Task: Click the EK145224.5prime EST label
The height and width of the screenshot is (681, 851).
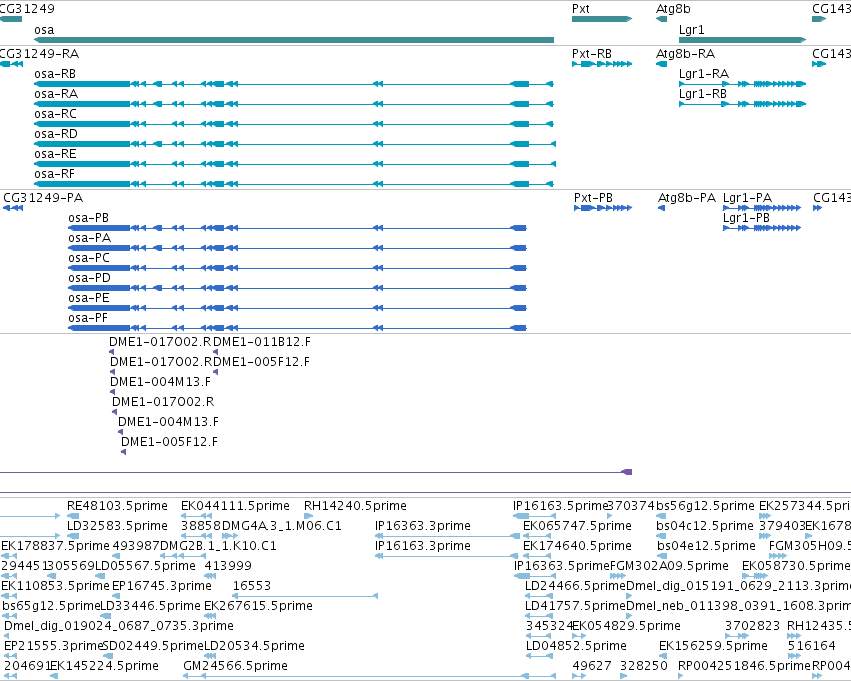Action: click(x=104, y=667)
